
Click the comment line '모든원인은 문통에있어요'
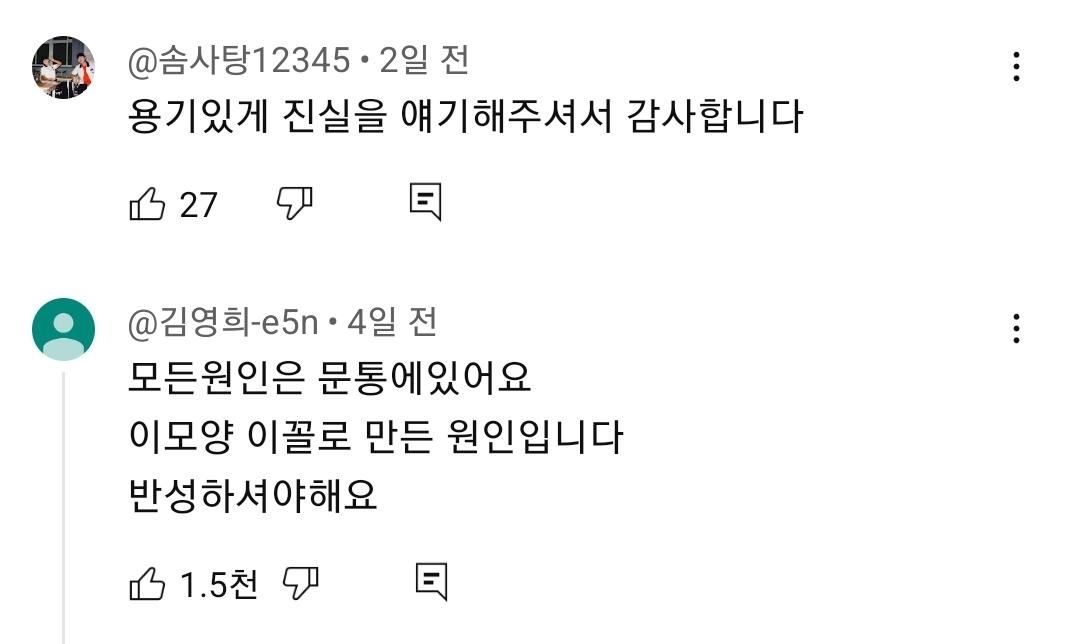329,379
